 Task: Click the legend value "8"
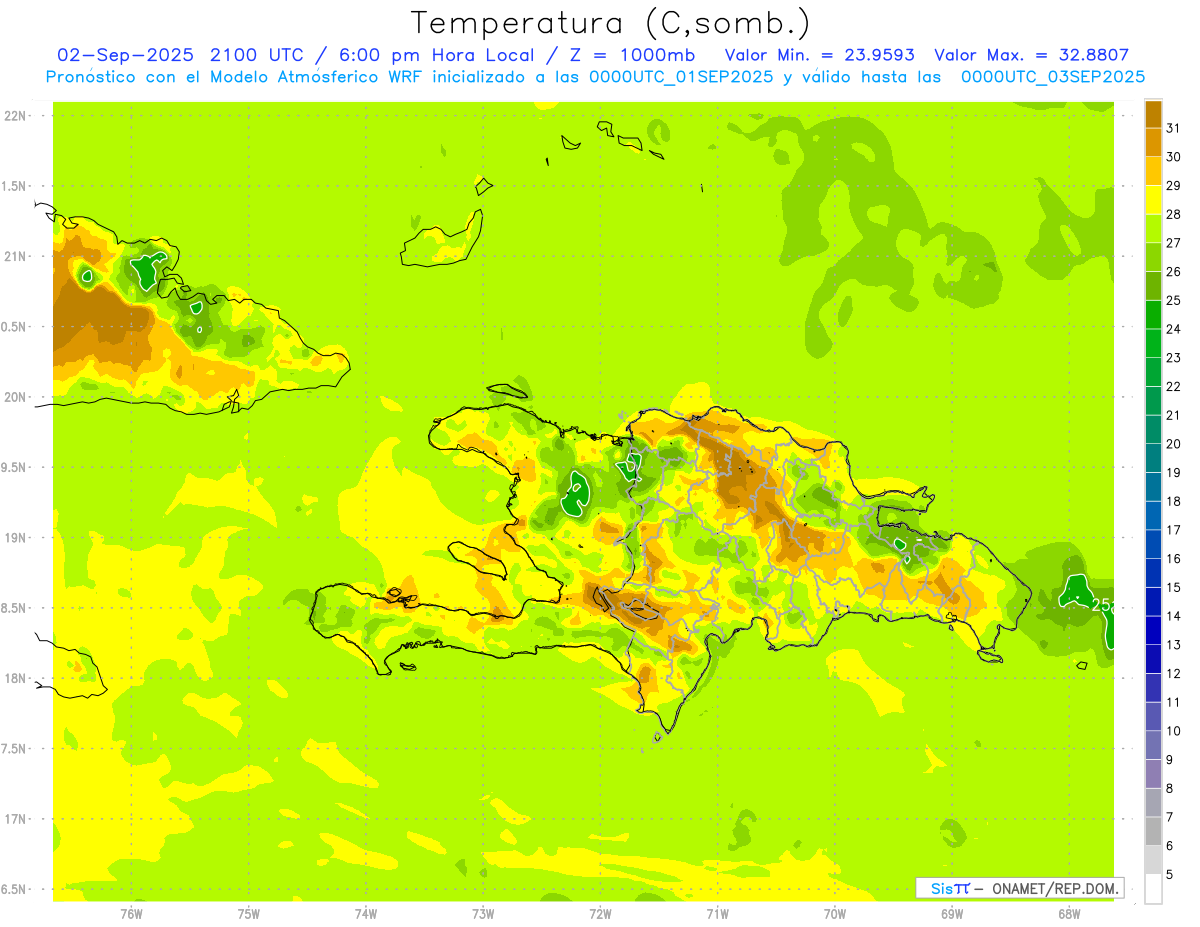pos(1169,789)
